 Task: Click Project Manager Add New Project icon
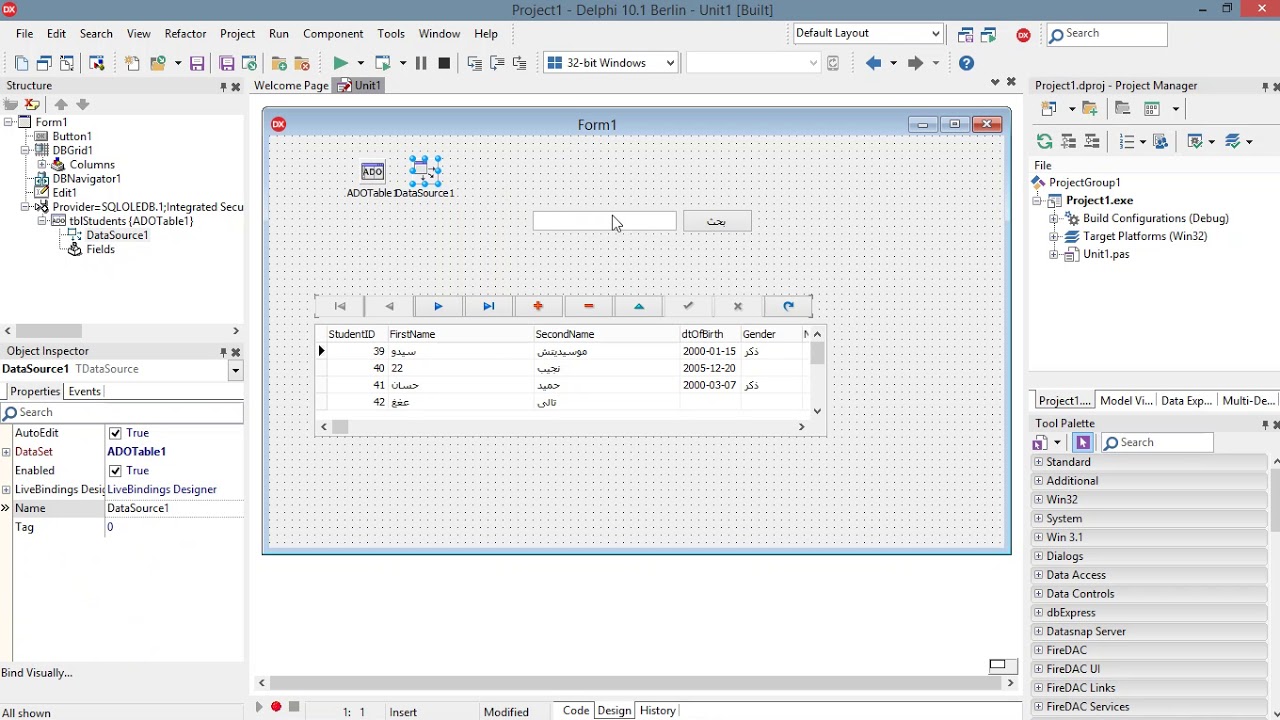1048,108
